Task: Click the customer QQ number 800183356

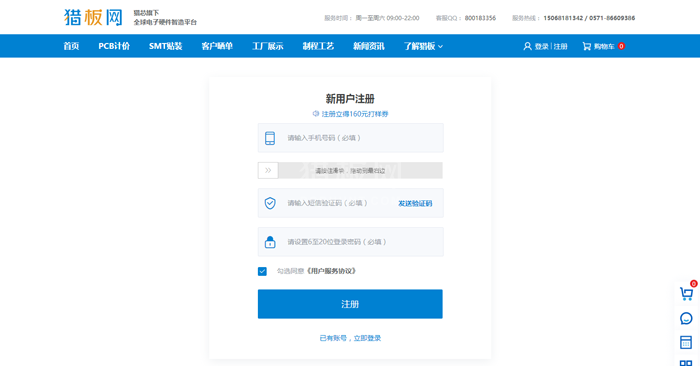Action: pos(480,18)
